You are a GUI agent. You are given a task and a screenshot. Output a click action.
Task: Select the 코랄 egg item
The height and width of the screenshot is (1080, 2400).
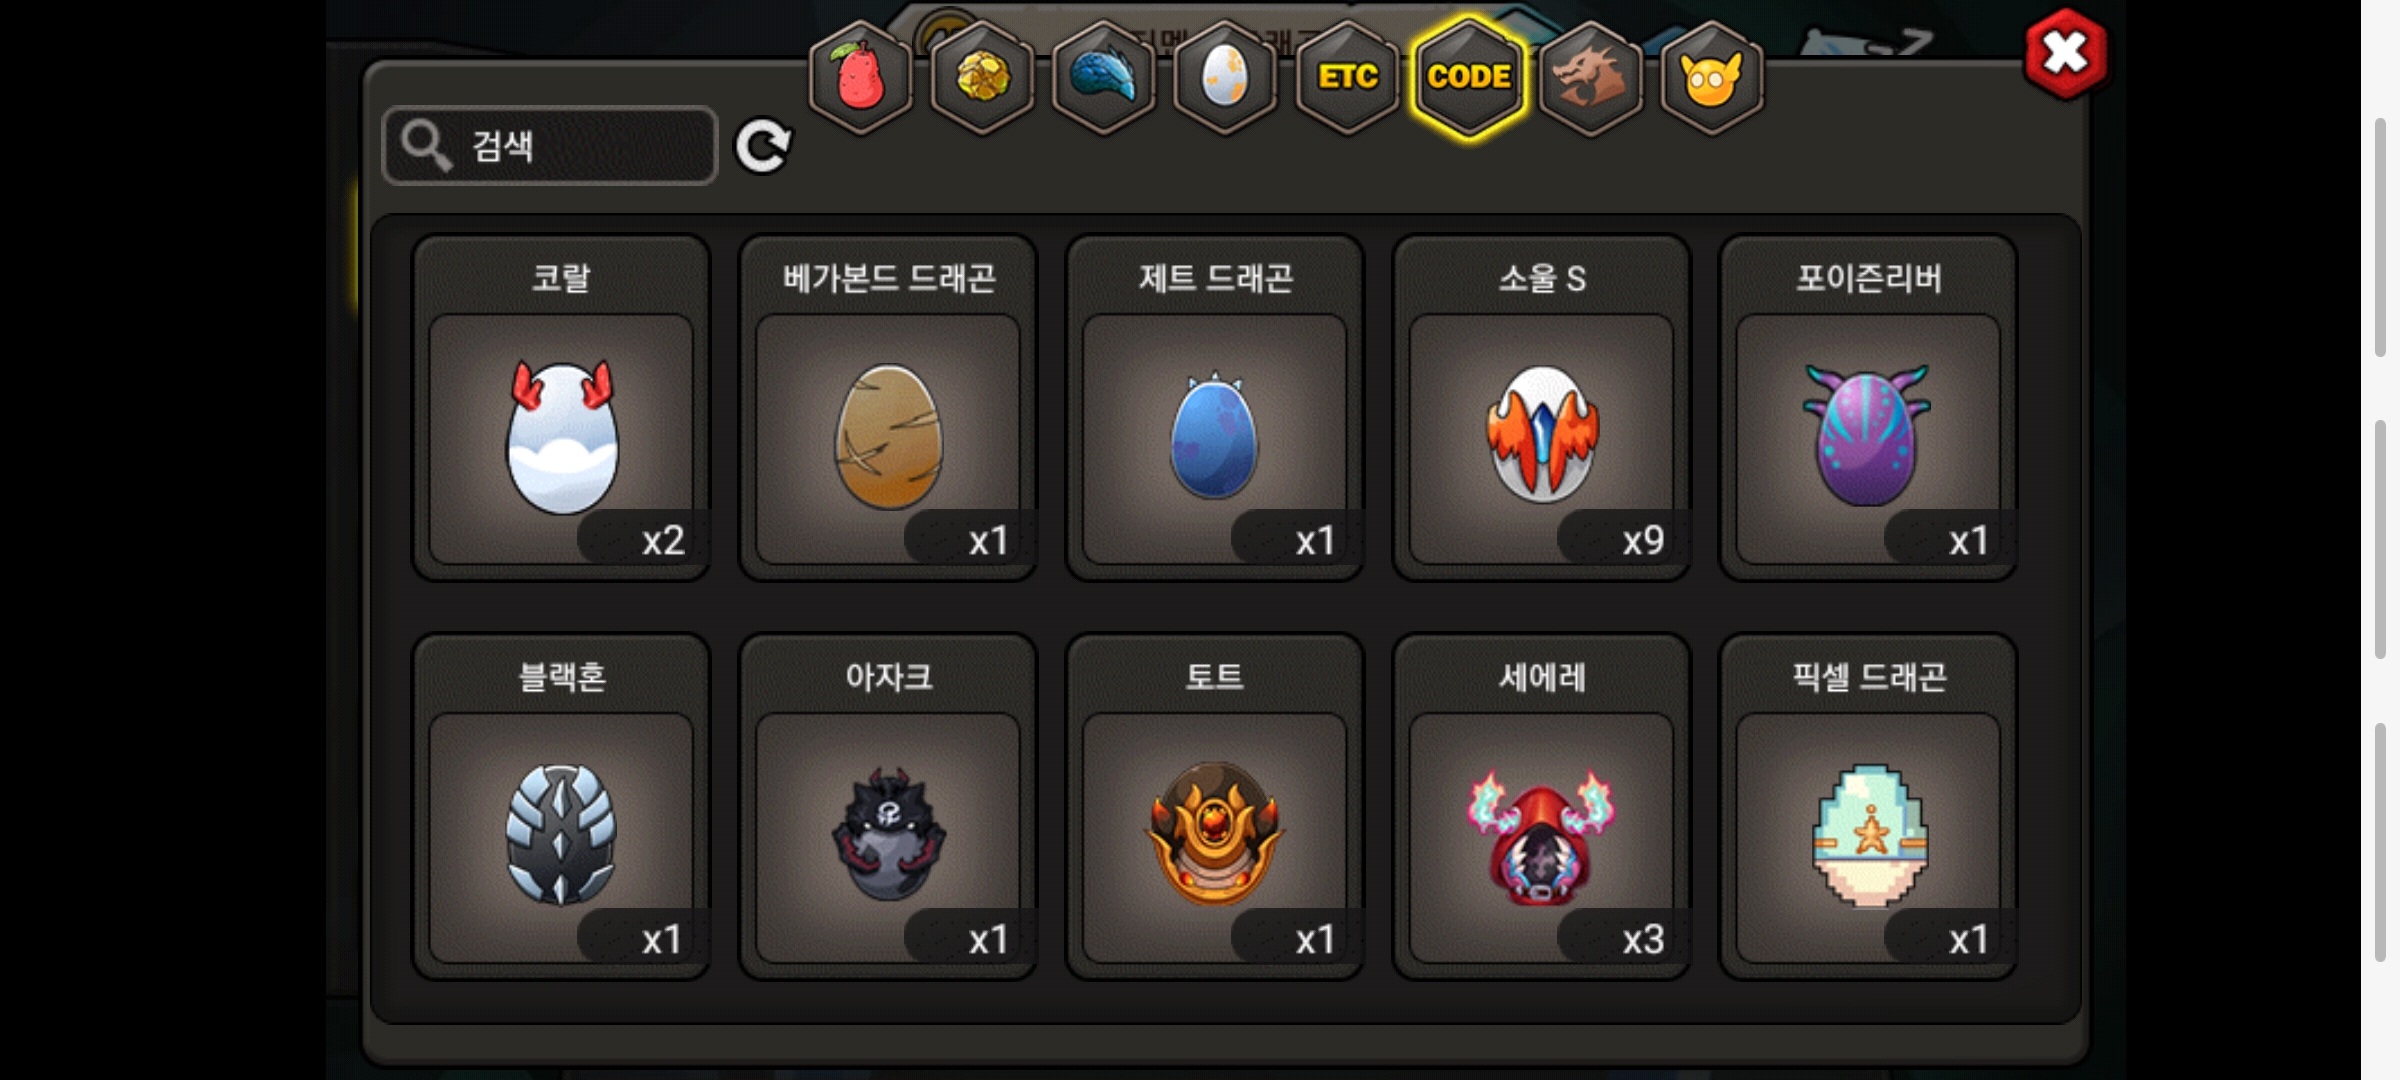click(561, 408)
